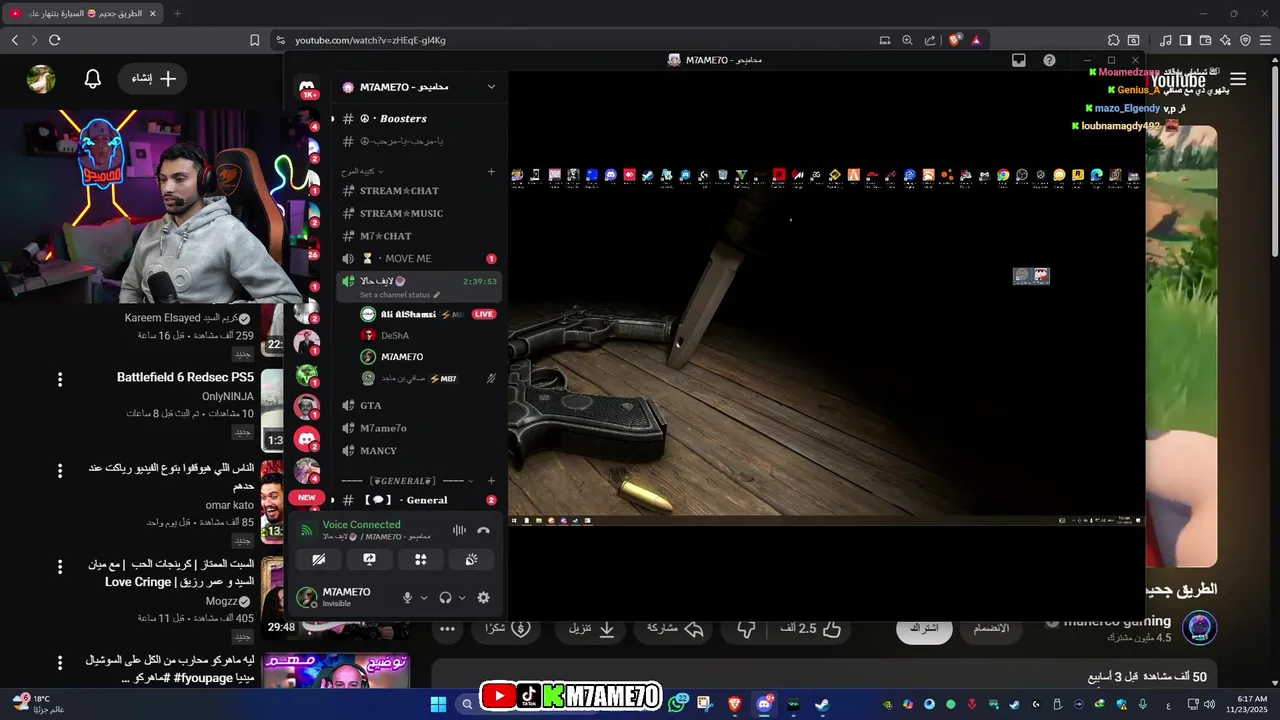Turn on camera in Discord voice panel
This screenshot has height=720, width=1280.
point(318,560)
